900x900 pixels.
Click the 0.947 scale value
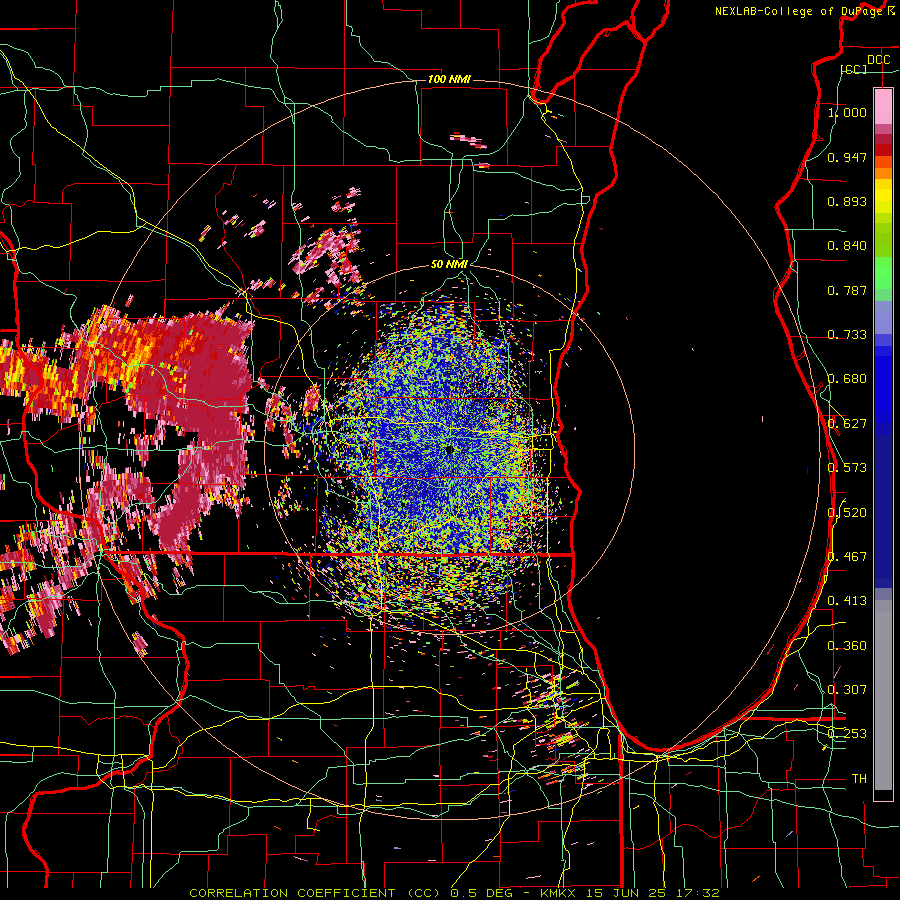coord(847,157)
